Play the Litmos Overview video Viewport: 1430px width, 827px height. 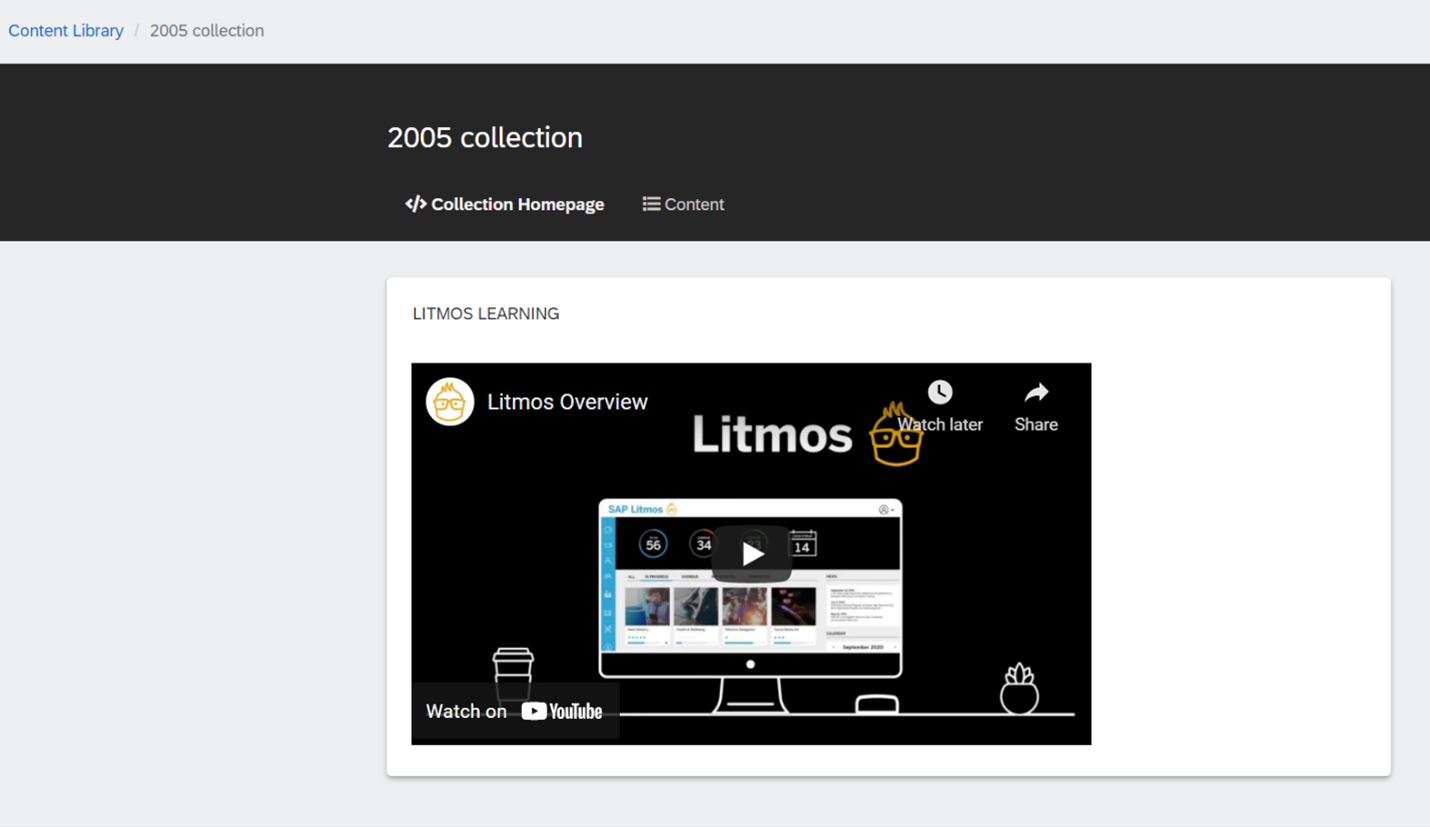(752, 554)
